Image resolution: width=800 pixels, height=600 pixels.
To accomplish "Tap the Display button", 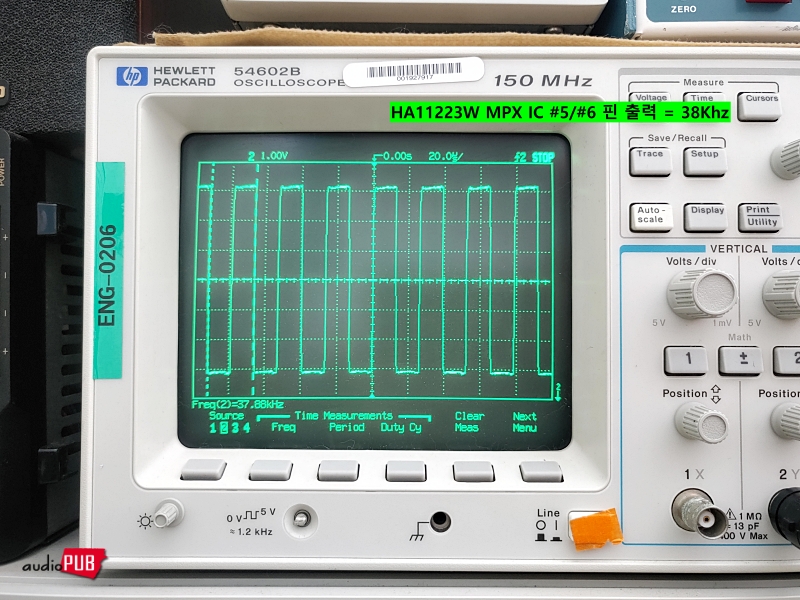I will click(705, 217).
